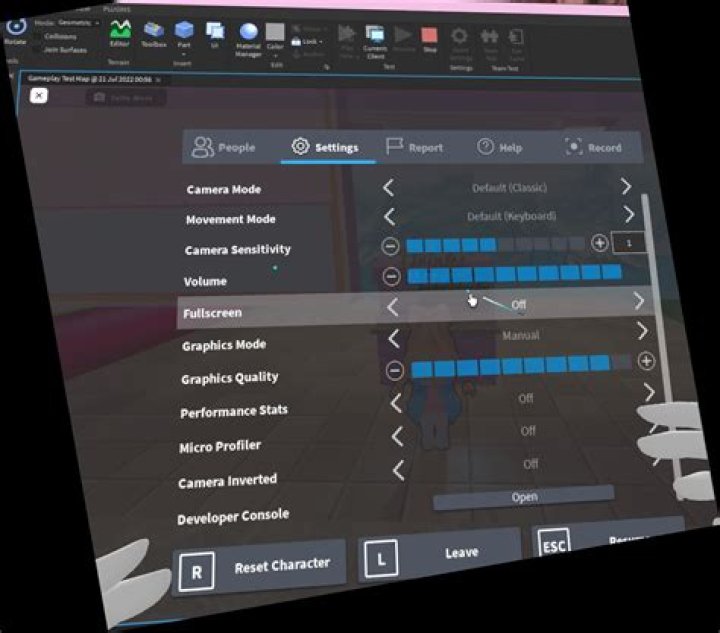Insert a Part from the toolbar
Screen dimensions: 720x633
coord(184,34)
